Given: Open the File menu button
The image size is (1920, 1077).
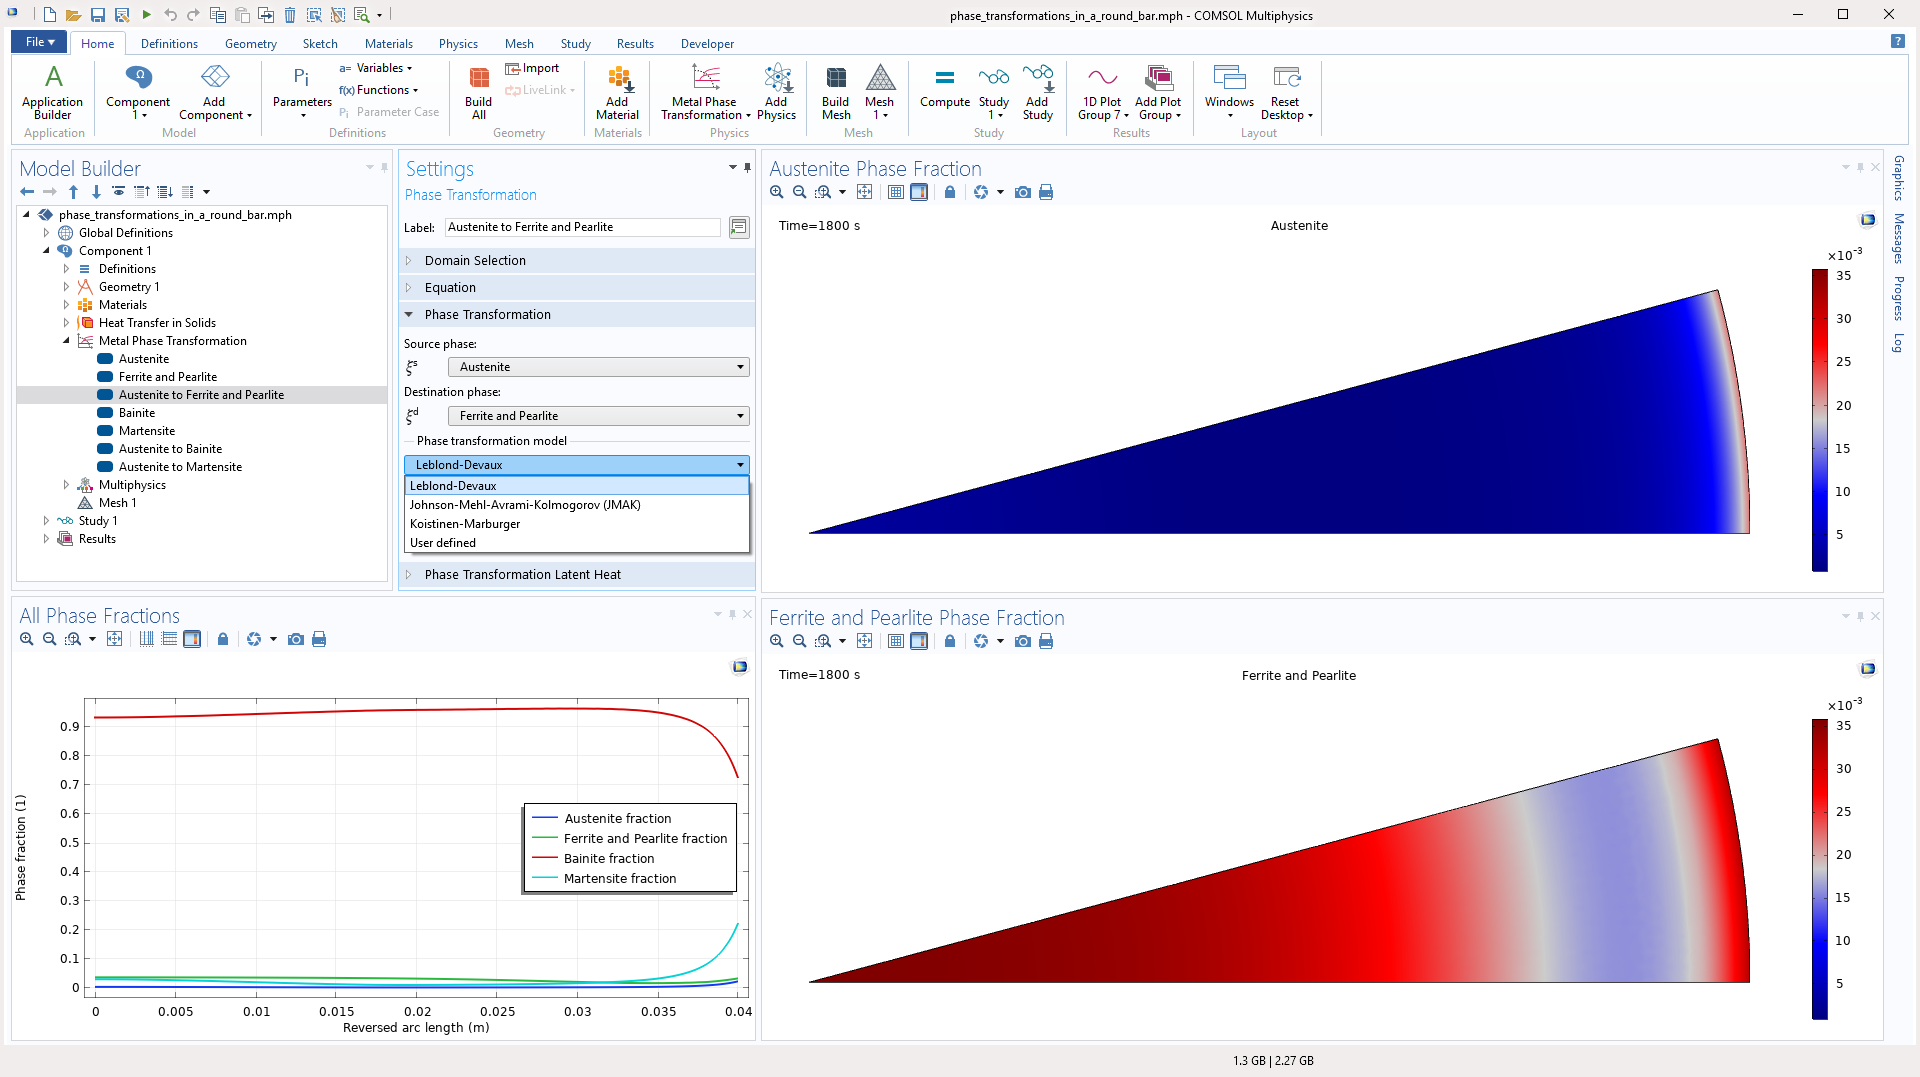Looking at the screenshot, I should click(39, 42).
